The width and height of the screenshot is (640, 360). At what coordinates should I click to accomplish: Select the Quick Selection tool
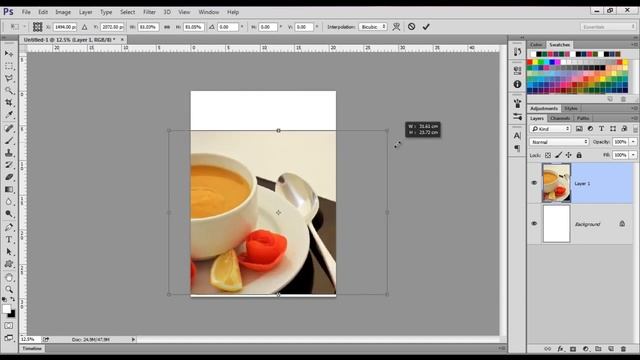(x=9, y=90)
